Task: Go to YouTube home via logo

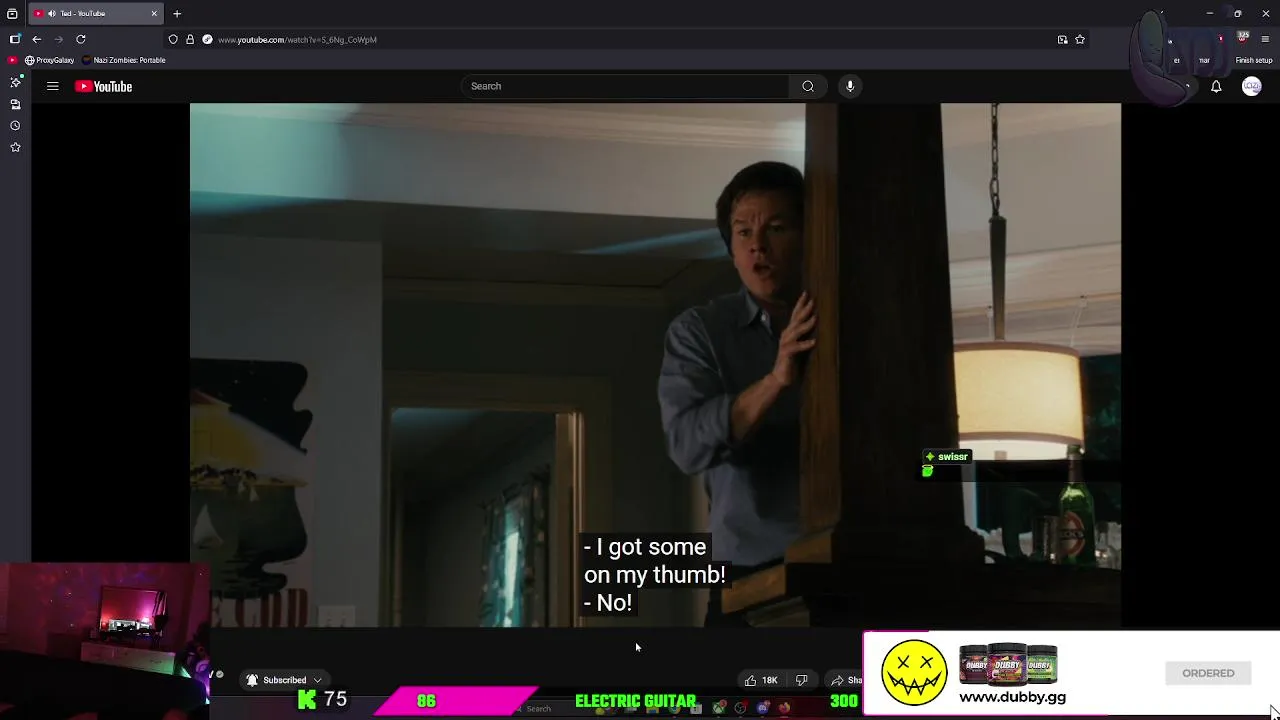Action: [104, 86]
